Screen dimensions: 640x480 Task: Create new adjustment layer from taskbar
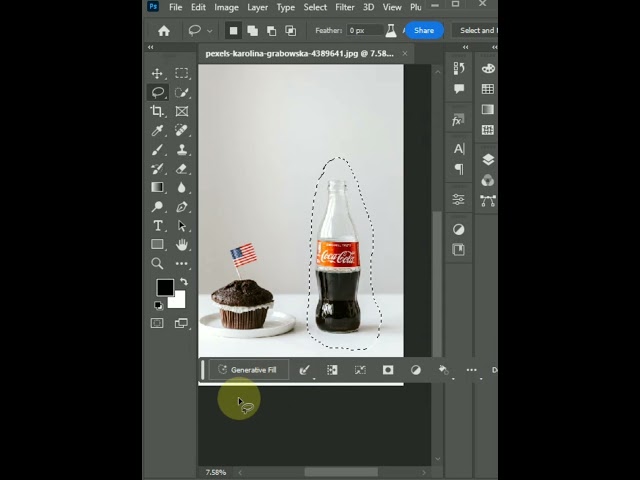click(416, 370)
